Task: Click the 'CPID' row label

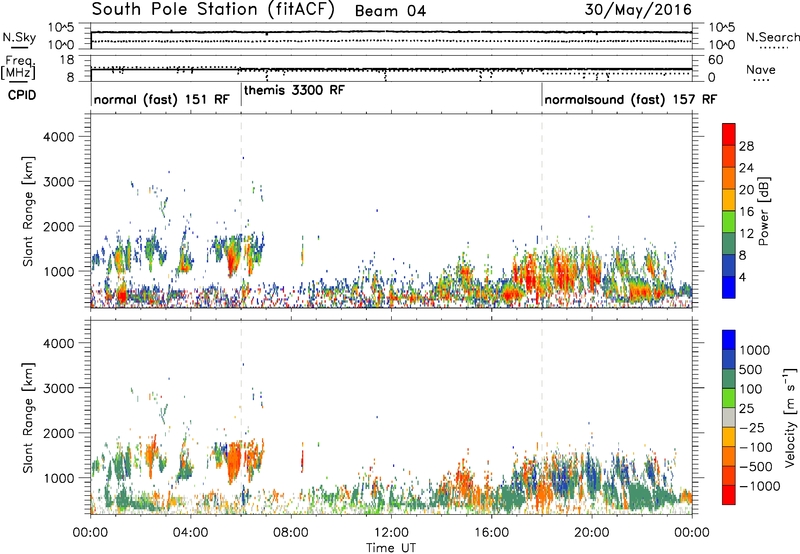Action: (x=22, y=95)
